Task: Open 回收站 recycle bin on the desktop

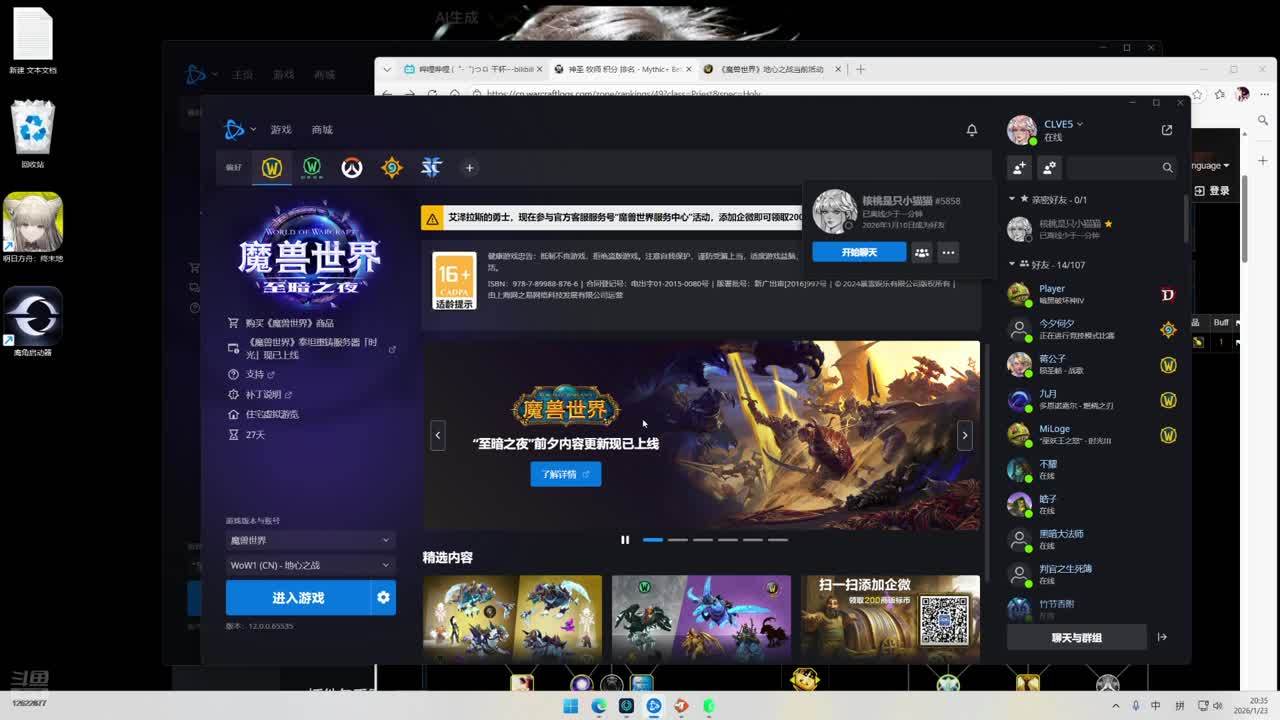Action: click(33, 134)
